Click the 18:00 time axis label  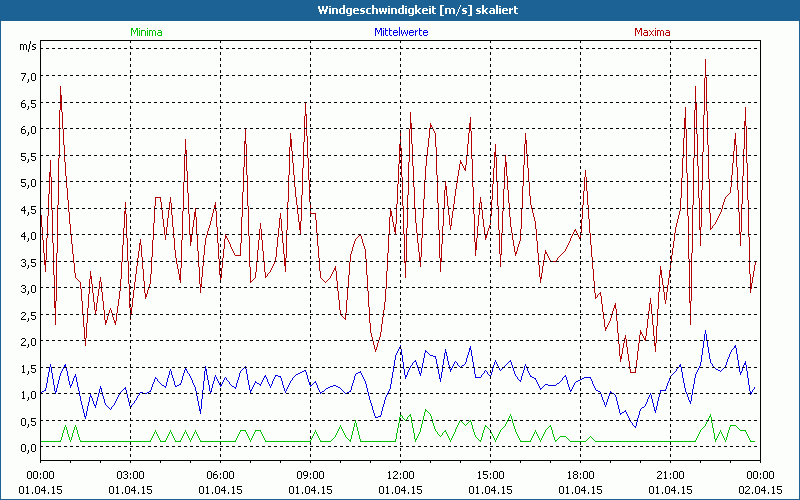[580, 475]
